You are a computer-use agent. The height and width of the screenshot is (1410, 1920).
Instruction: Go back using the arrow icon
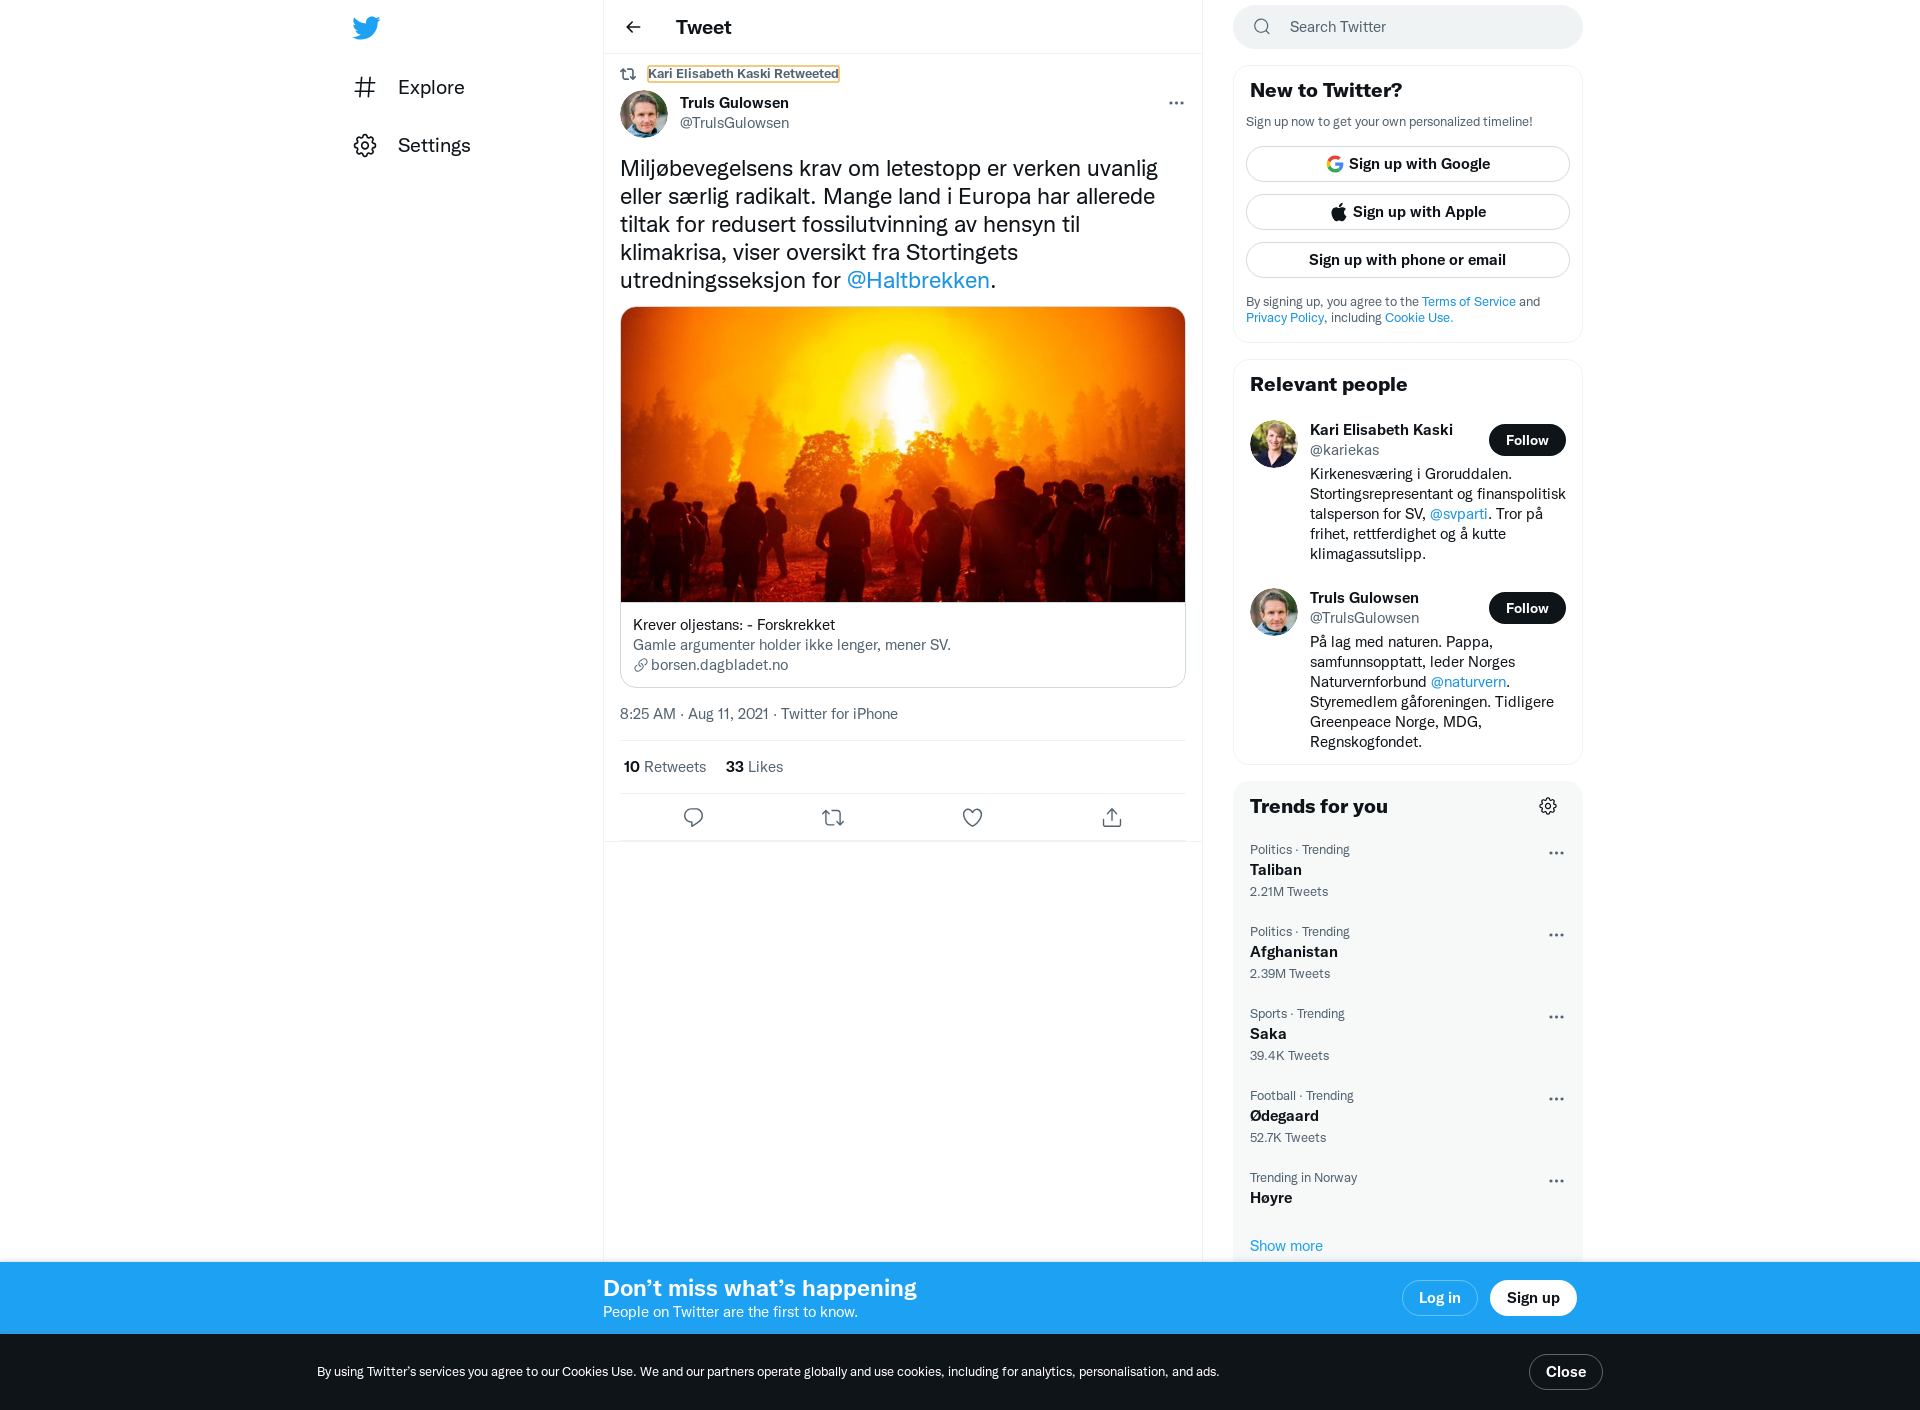pyautogui.click(x=633, y=27)
